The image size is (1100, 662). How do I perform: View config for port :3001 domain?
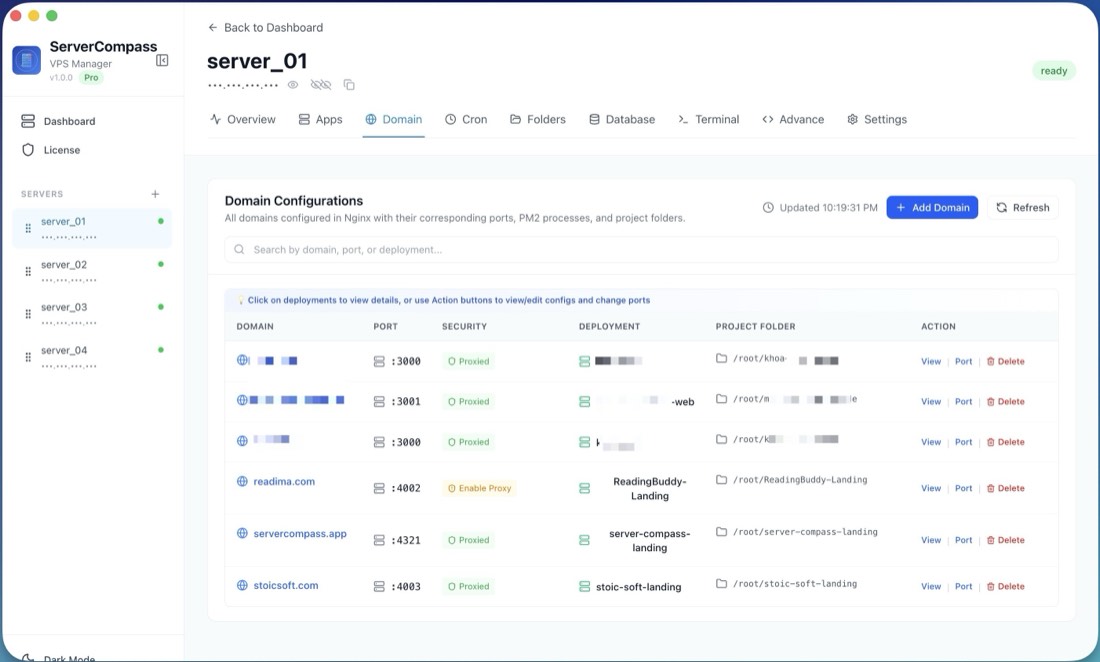(x=931, y=402)
